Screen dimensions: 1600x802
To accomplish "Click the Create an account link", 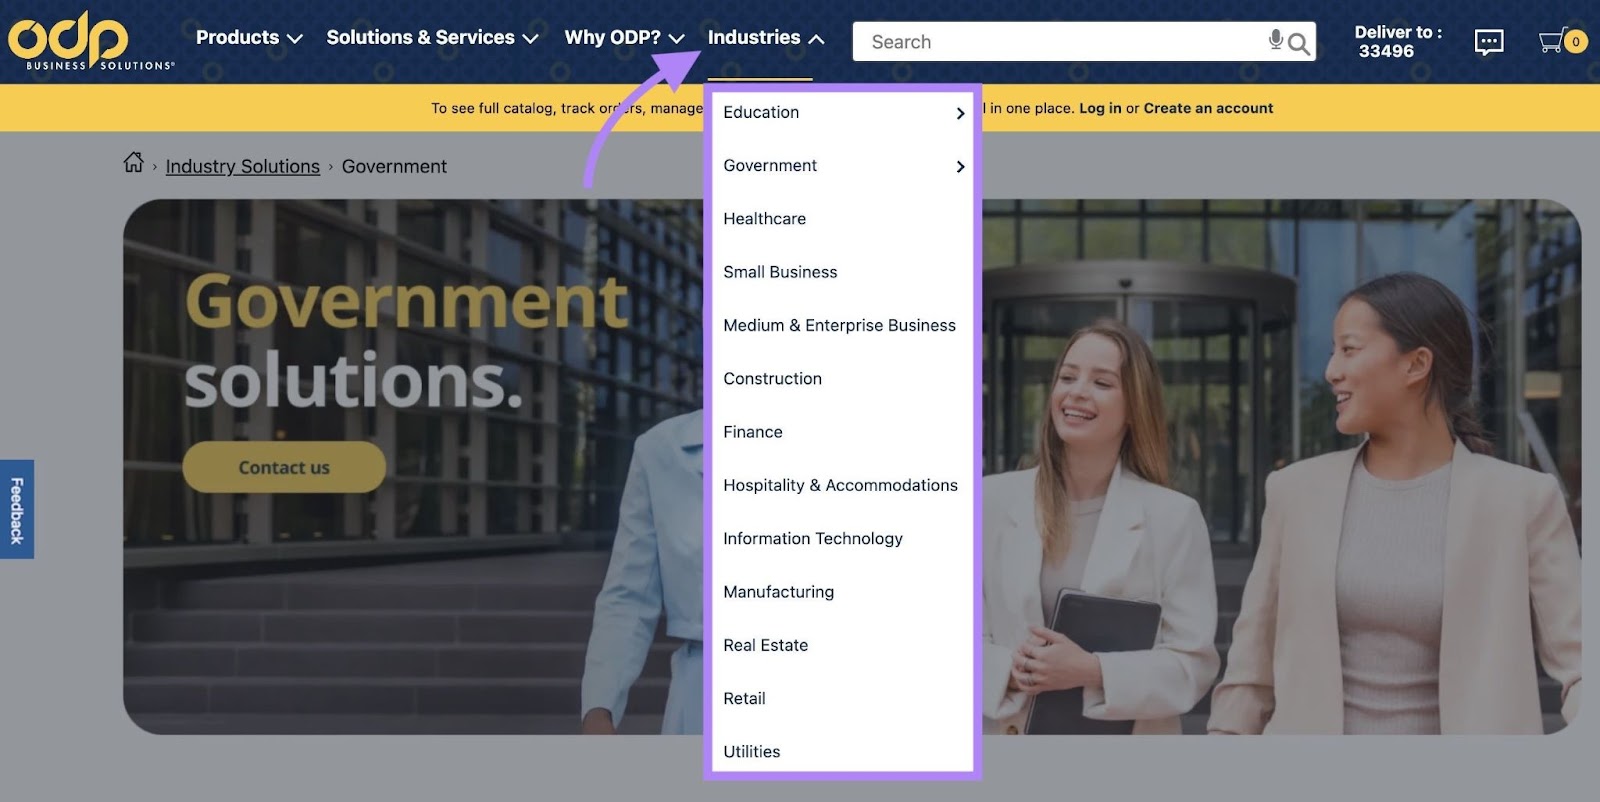I will (x=1208, y=108).
